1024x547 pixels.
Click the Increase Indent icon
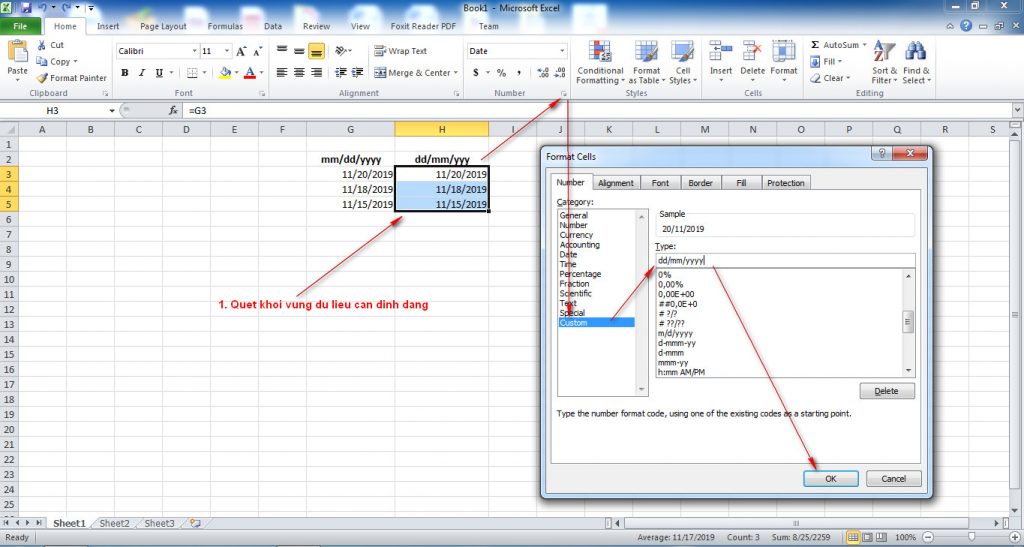[357, 72]
